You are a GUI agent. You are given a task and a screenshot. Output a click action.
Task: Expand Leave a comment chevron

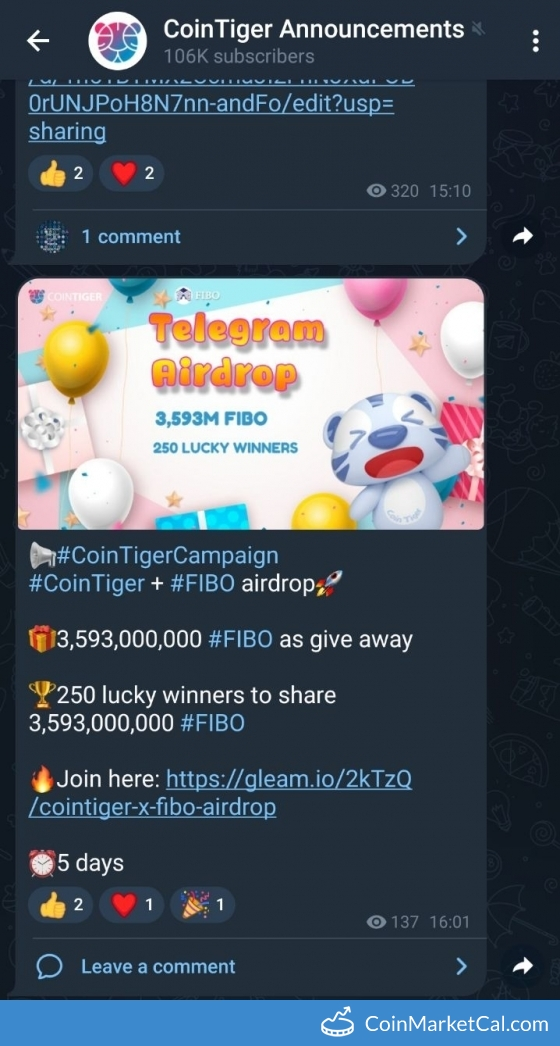coord(461,966)
